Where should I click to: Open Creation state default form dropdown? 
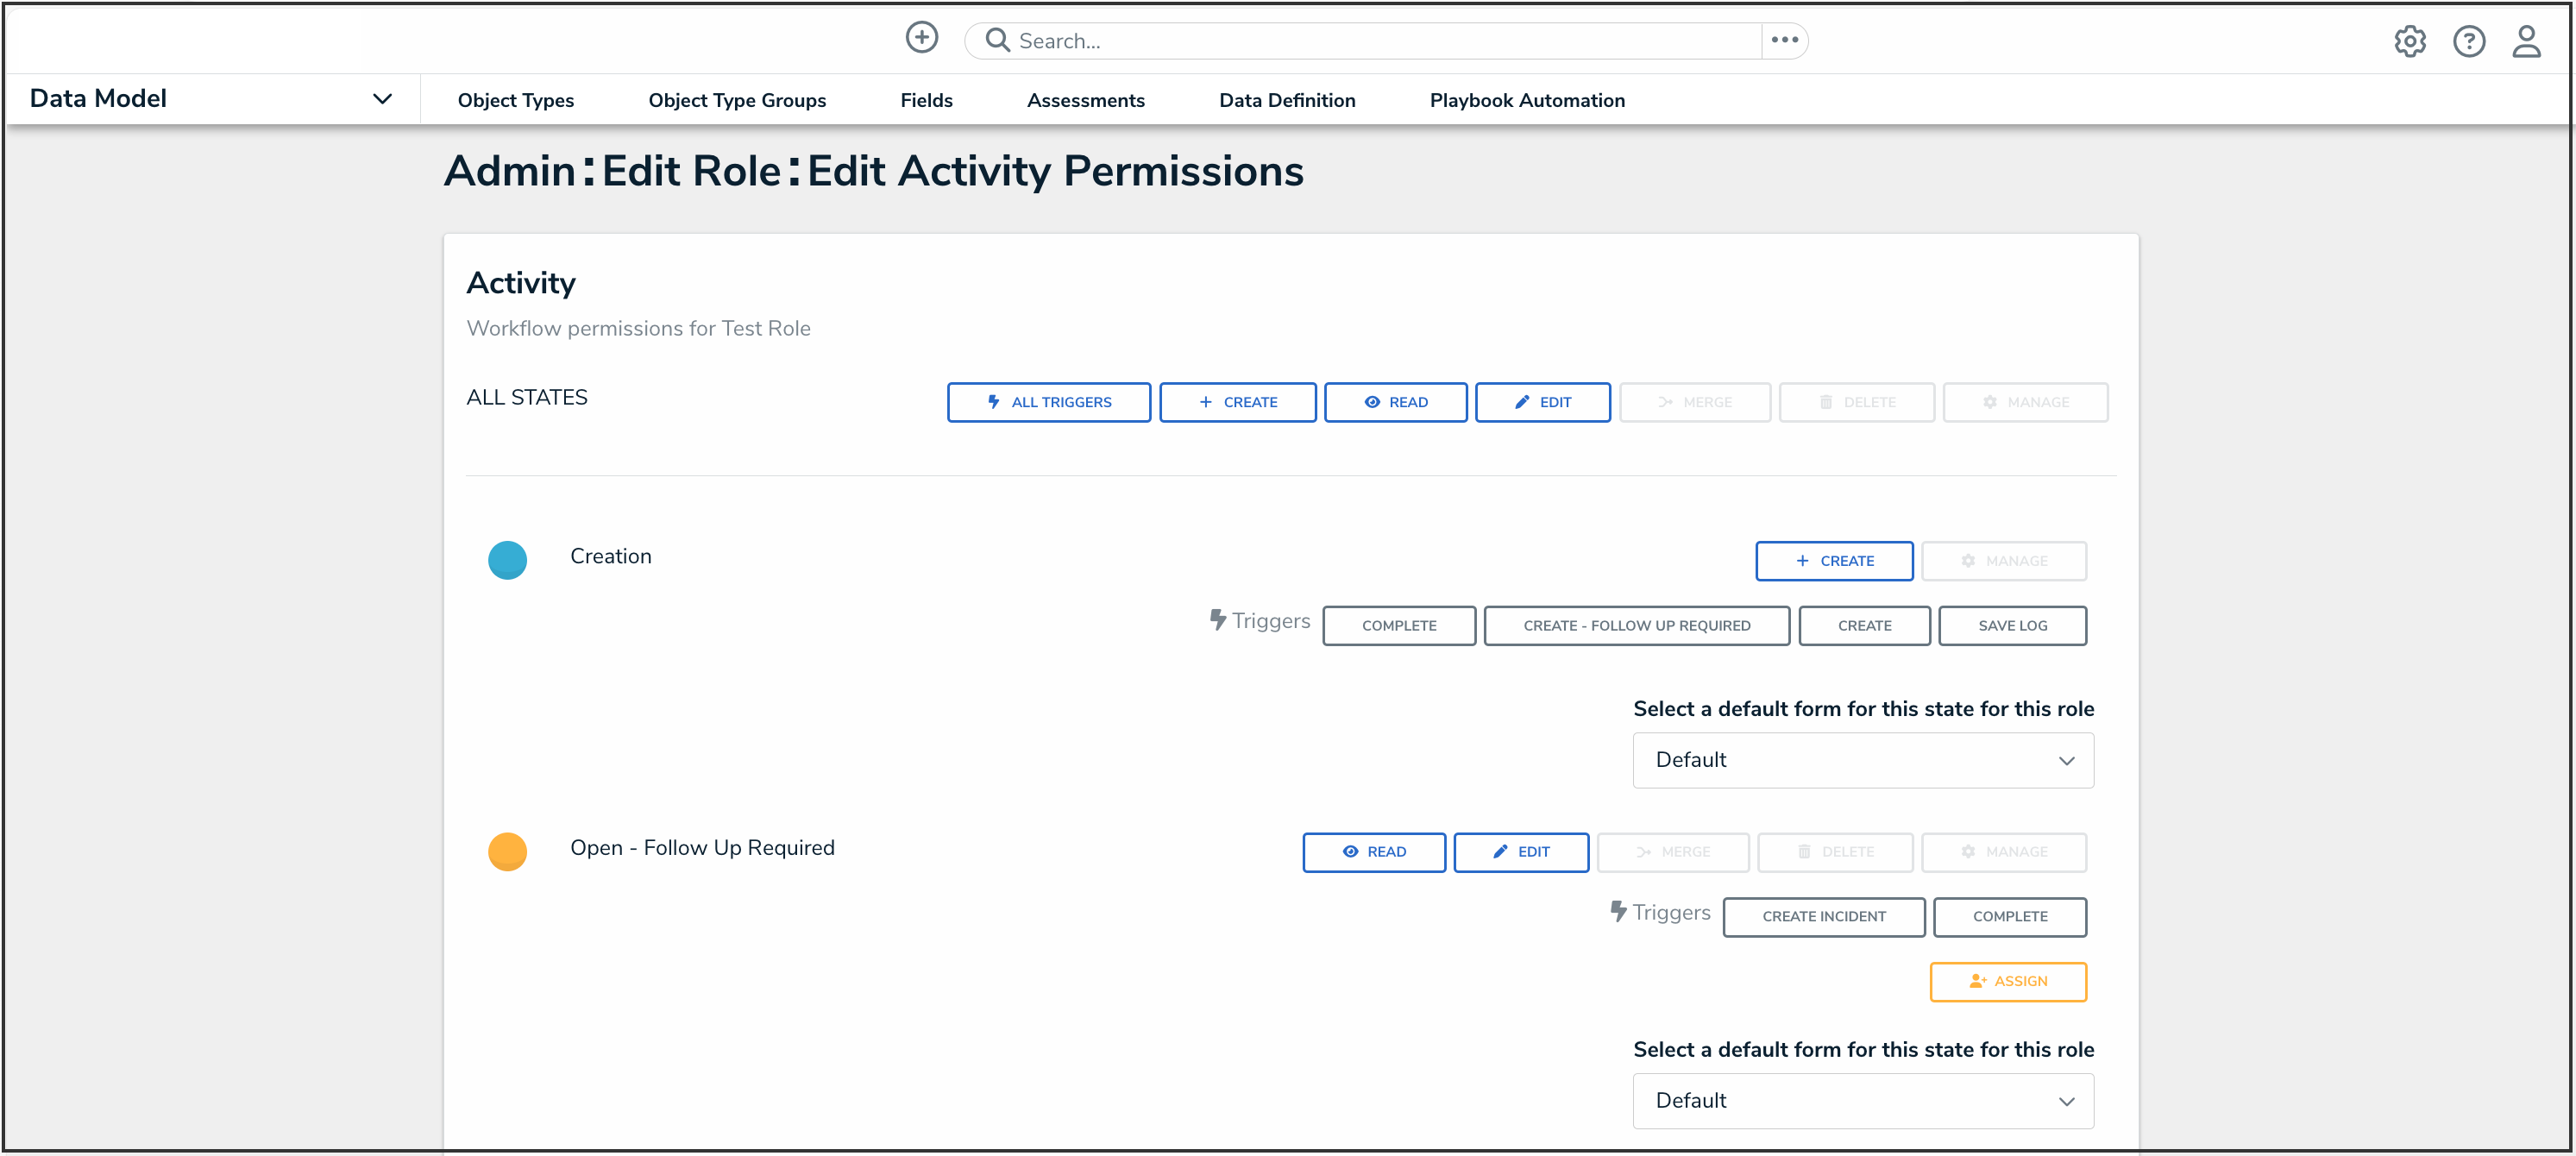pyautogui.click(x=1862, y=760)
